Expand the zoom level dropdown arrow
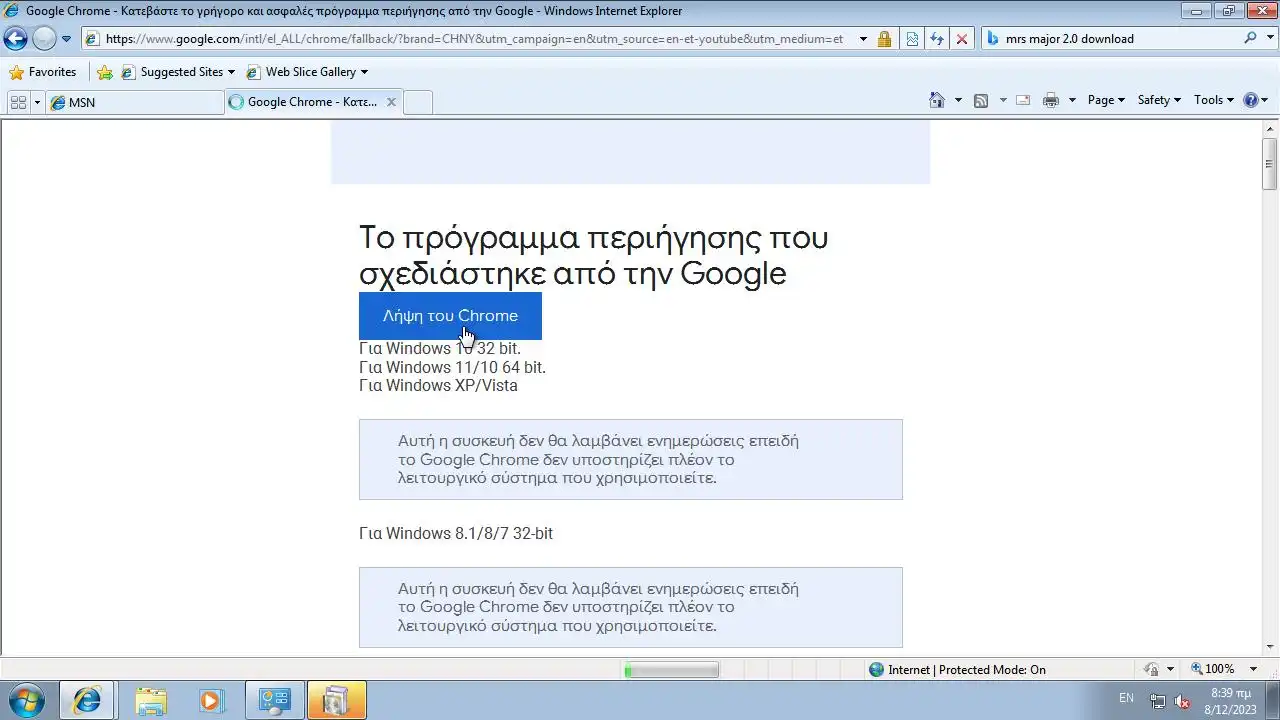1280x720 pixels. click(x=1255, y=669)
